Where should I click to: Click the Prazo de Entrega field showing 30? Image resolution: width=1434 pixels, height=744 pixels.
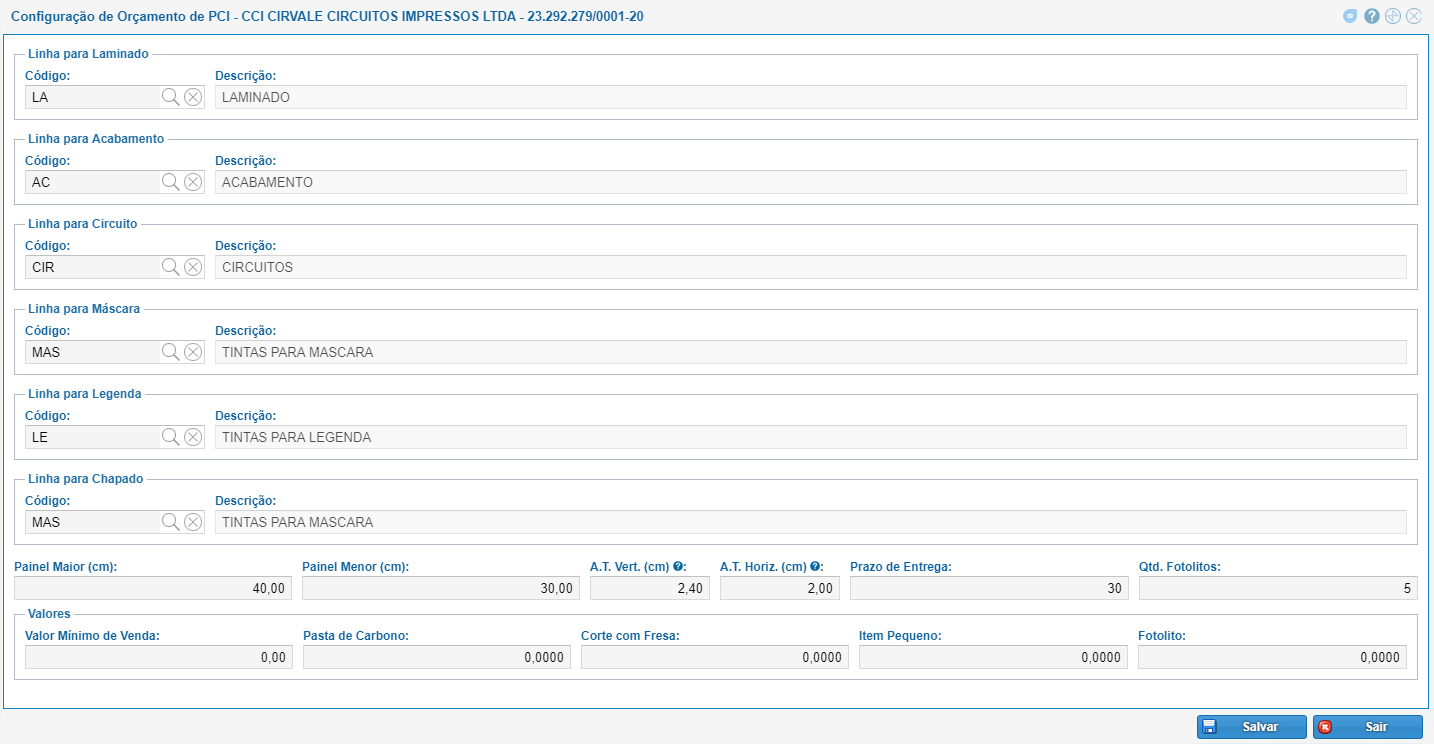pyautogui.click(x=989, y=588)
